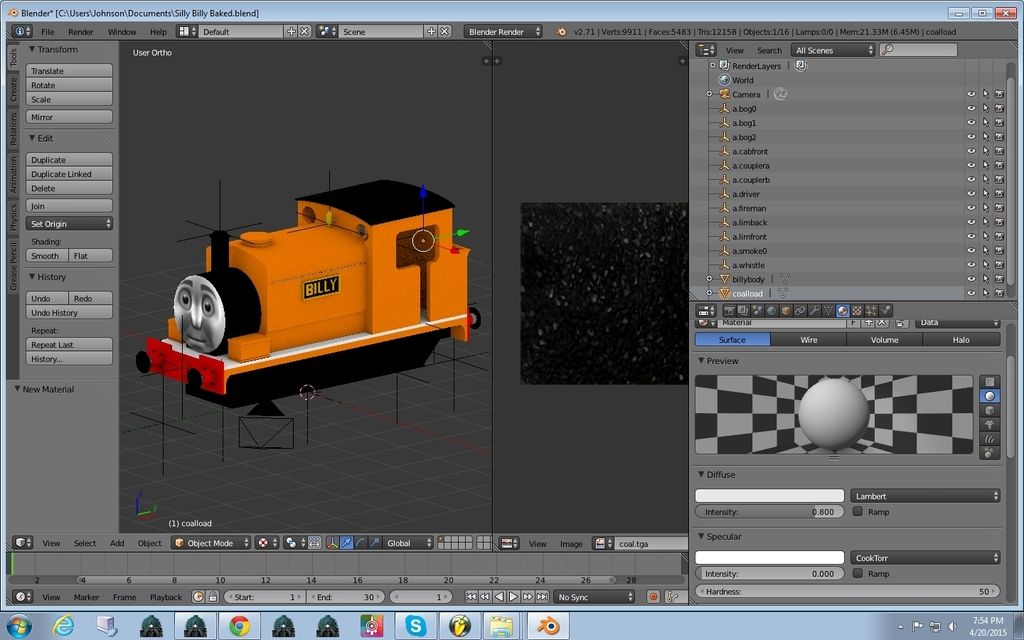The width and height of the screenshot is (1024, 640).
Task: Toggle selectability cursor for a.whistle
Action: 985,265
